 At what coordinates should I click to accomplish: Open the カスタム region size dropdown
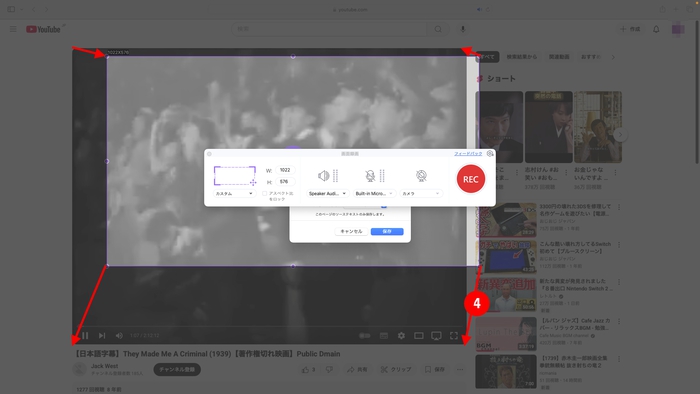[x=234, y=194]
